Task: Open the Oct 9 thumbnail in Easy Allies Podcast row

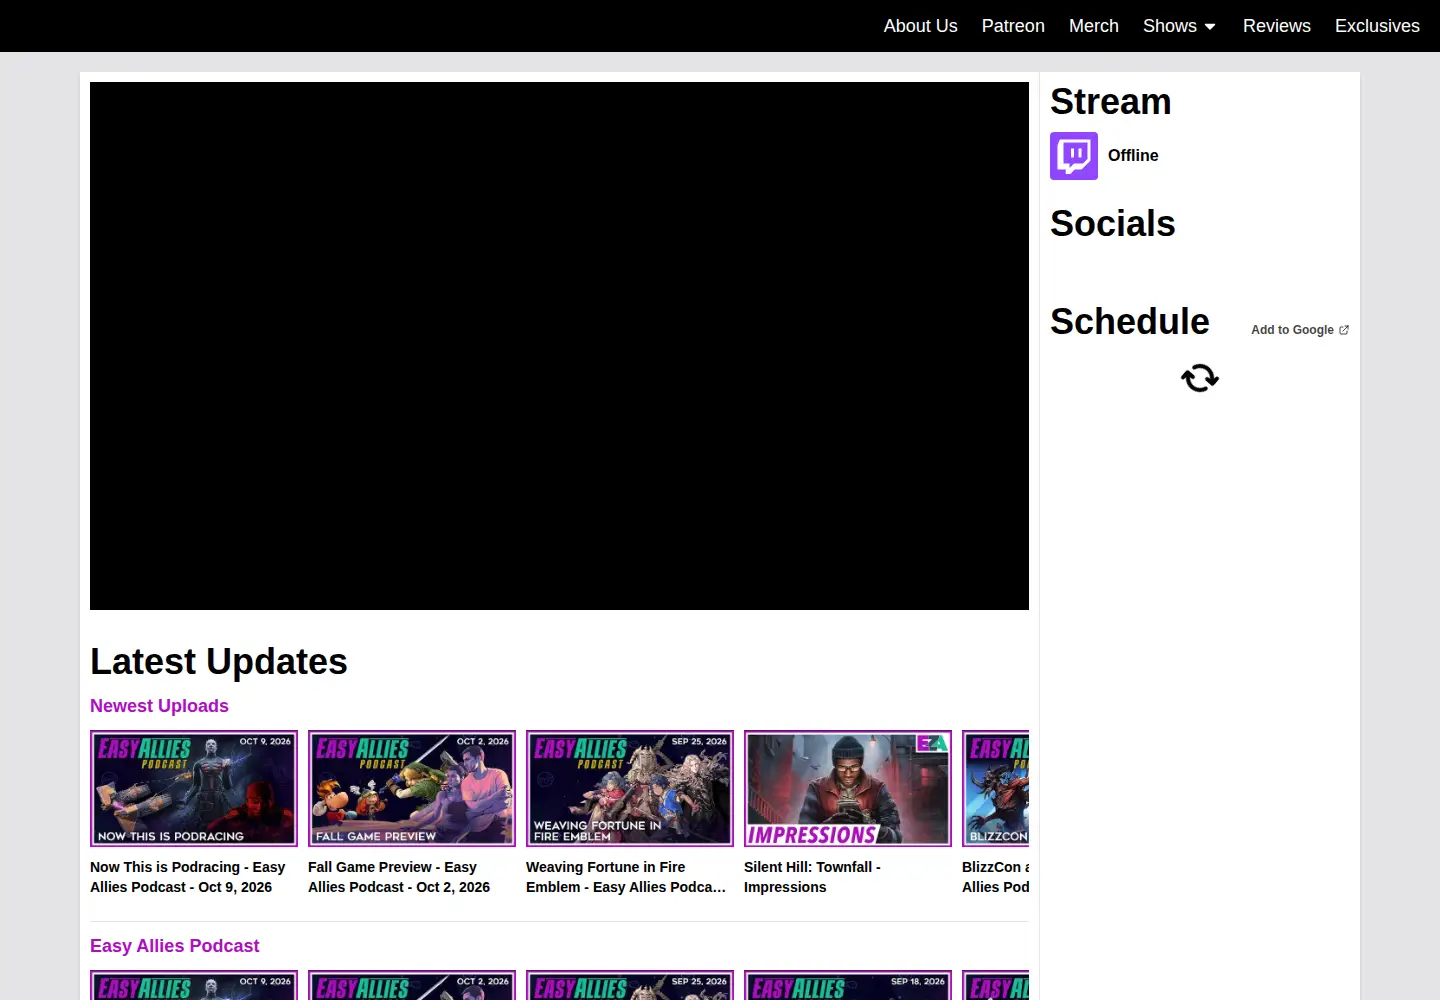Action: click(194, 985)
